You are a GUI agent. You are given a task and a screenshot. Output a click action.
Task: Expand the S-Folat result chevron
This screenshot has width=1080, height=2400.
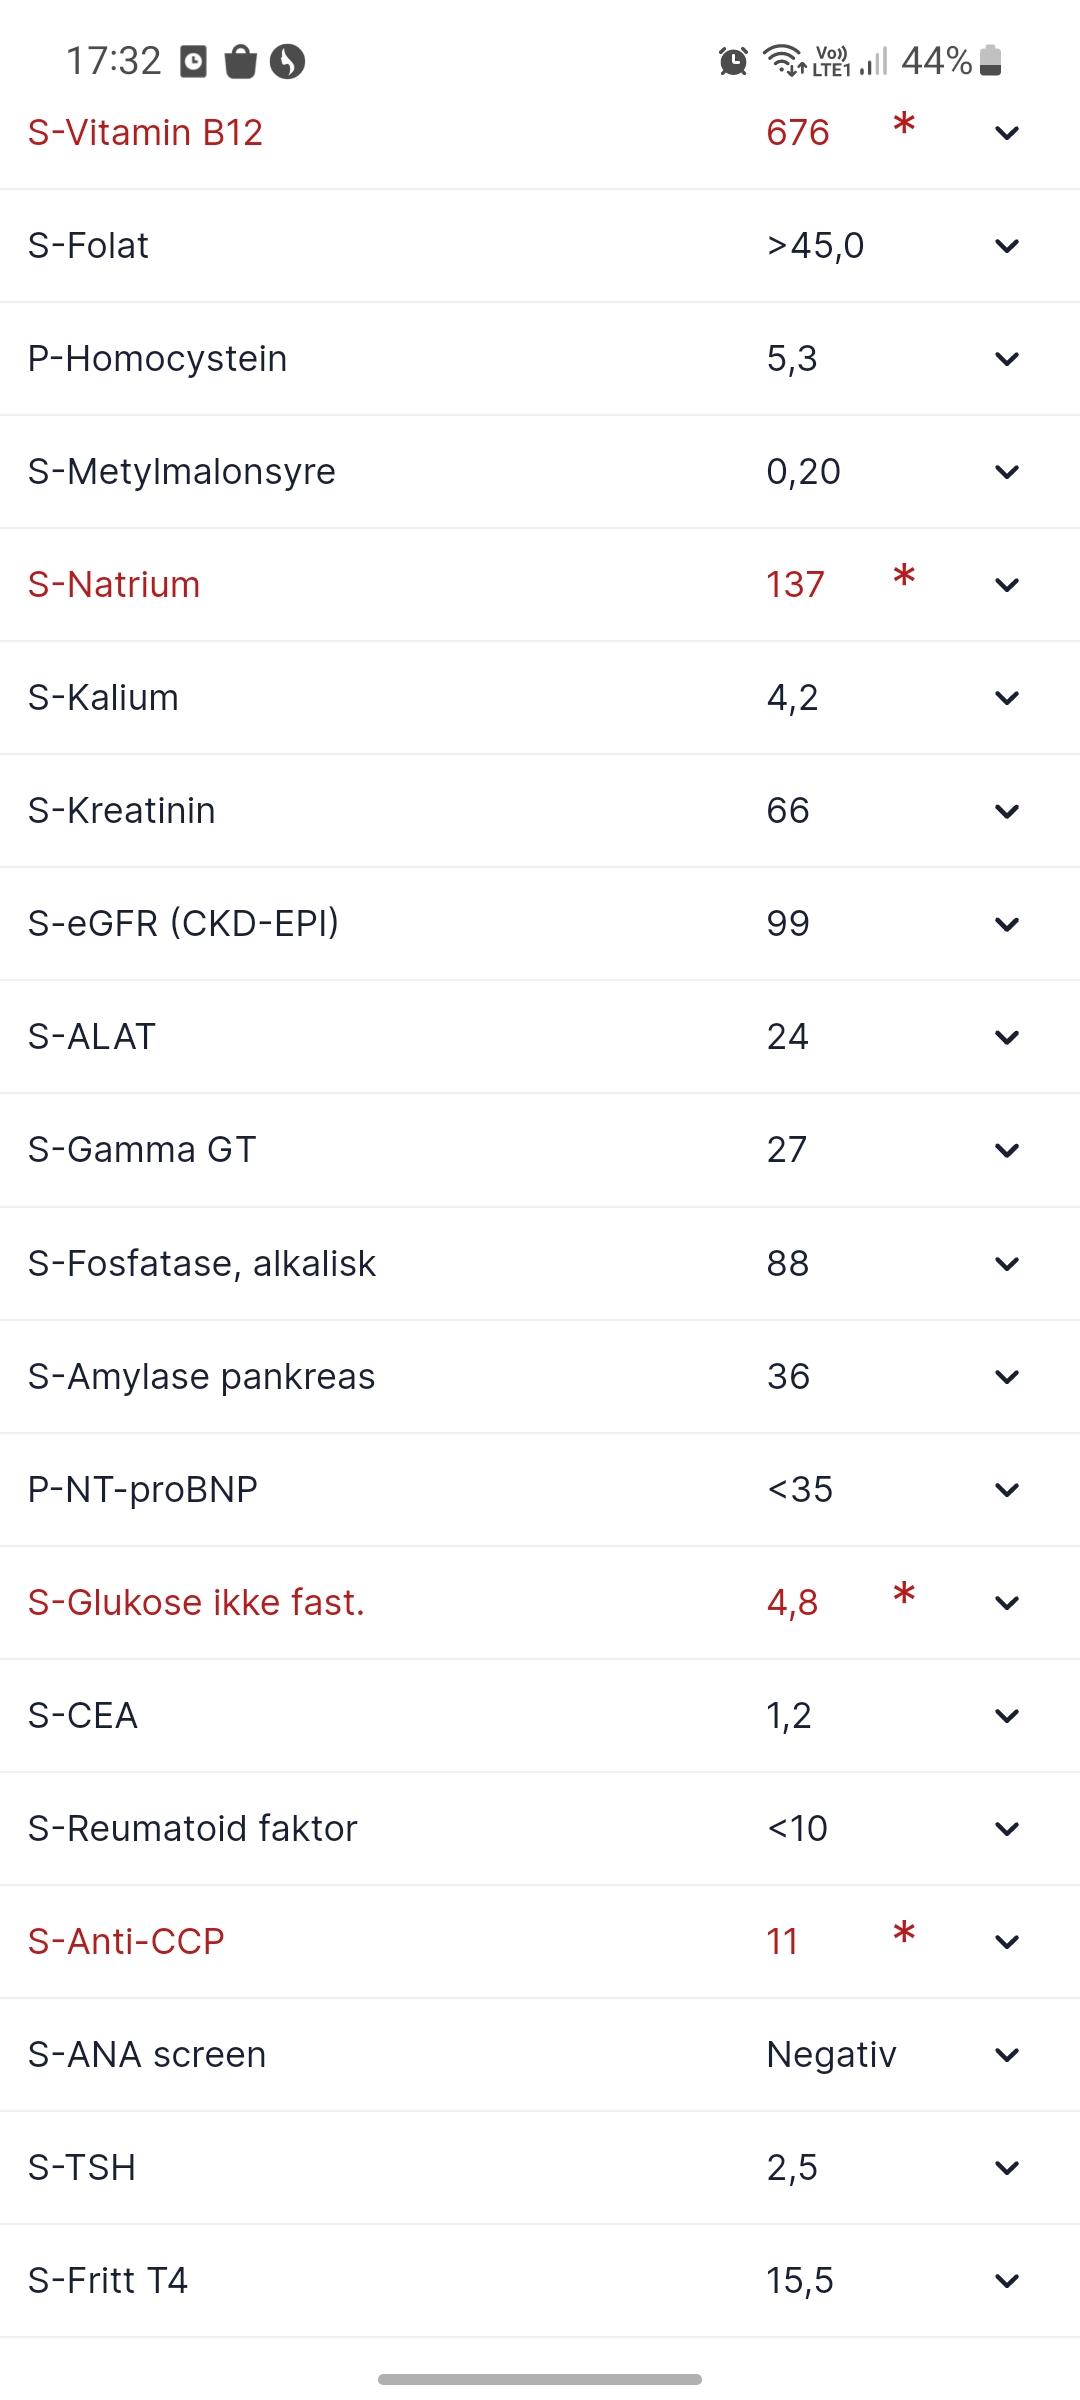point(1007,246)
